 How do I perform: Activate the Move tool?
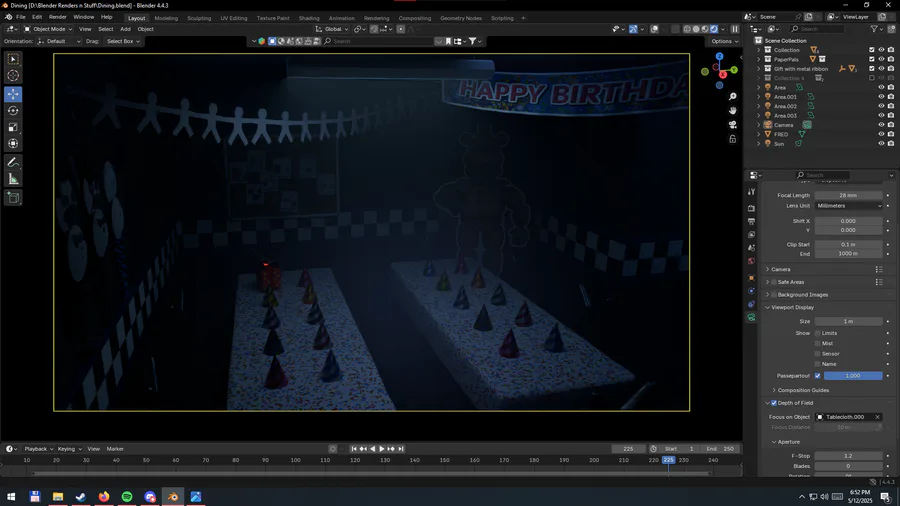point(13,94)
